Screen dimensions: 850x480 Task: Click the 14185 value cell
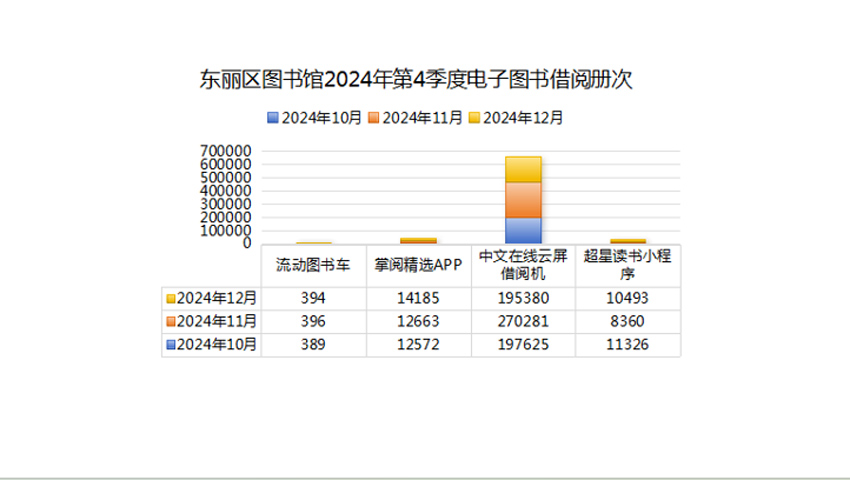click(x=418, y=298)
